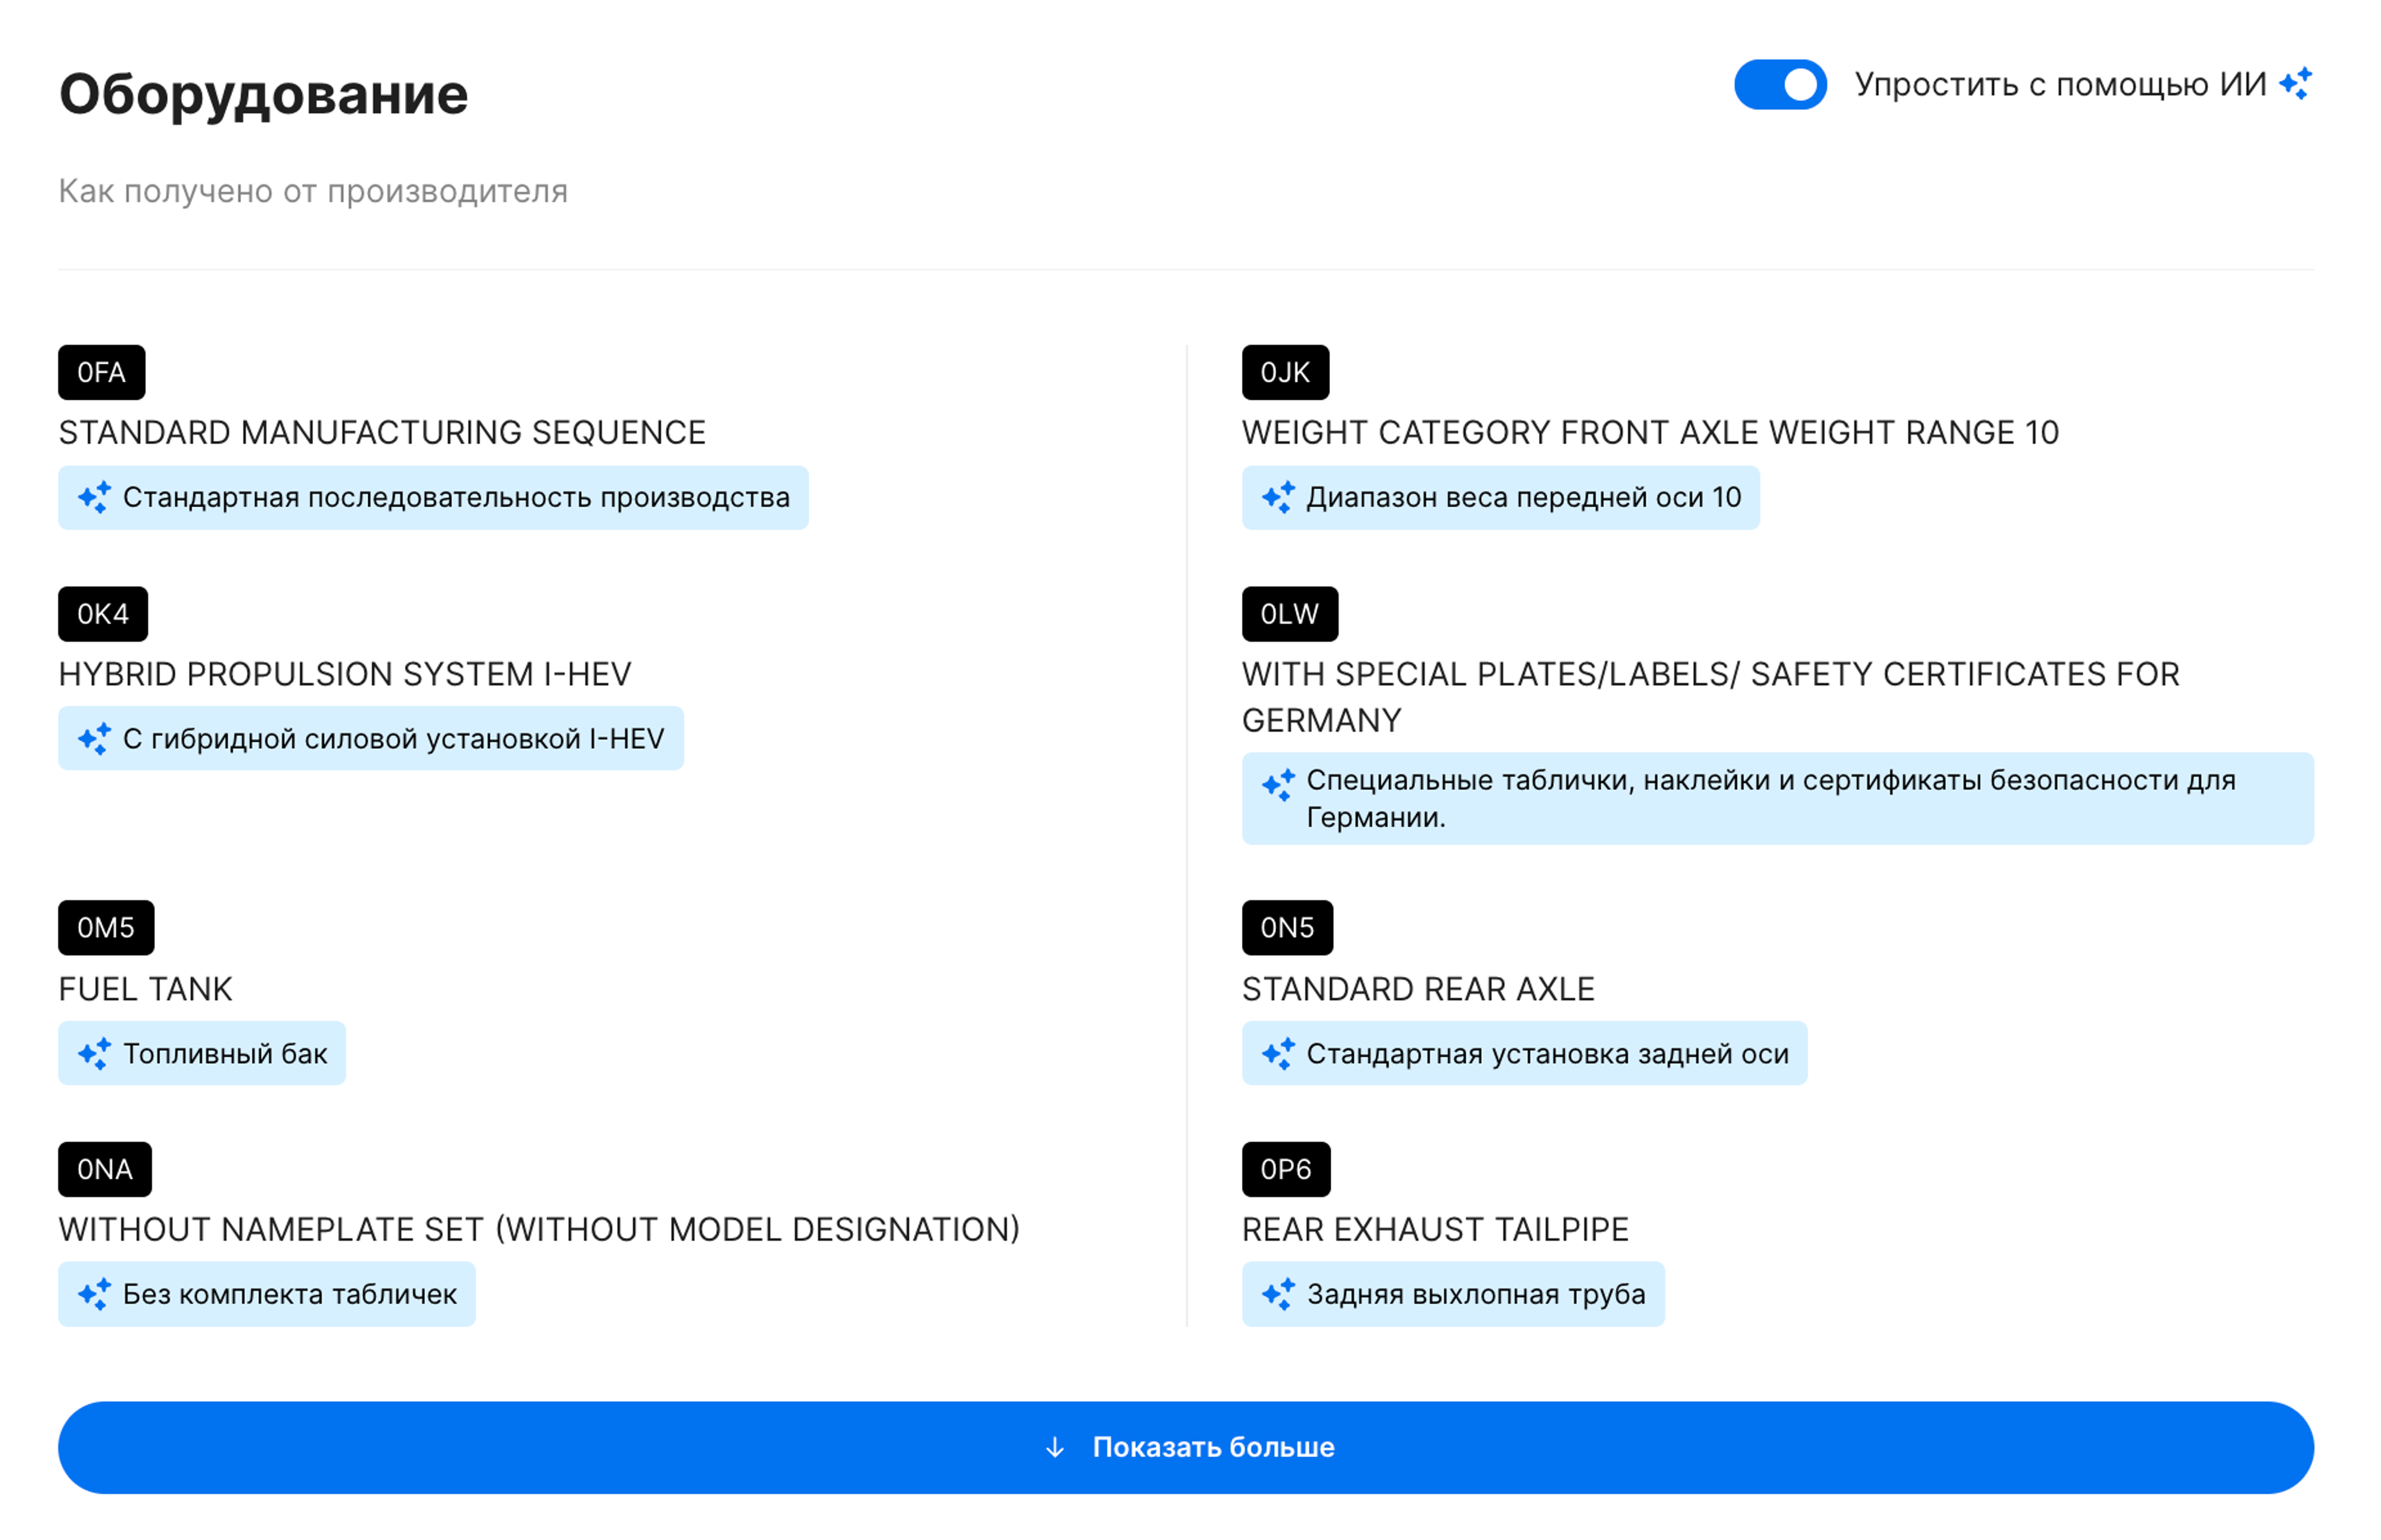Toggle the AI simplification switch off
Viewport: 2381px width, 1540px height.
click(x=1780, y=84)
